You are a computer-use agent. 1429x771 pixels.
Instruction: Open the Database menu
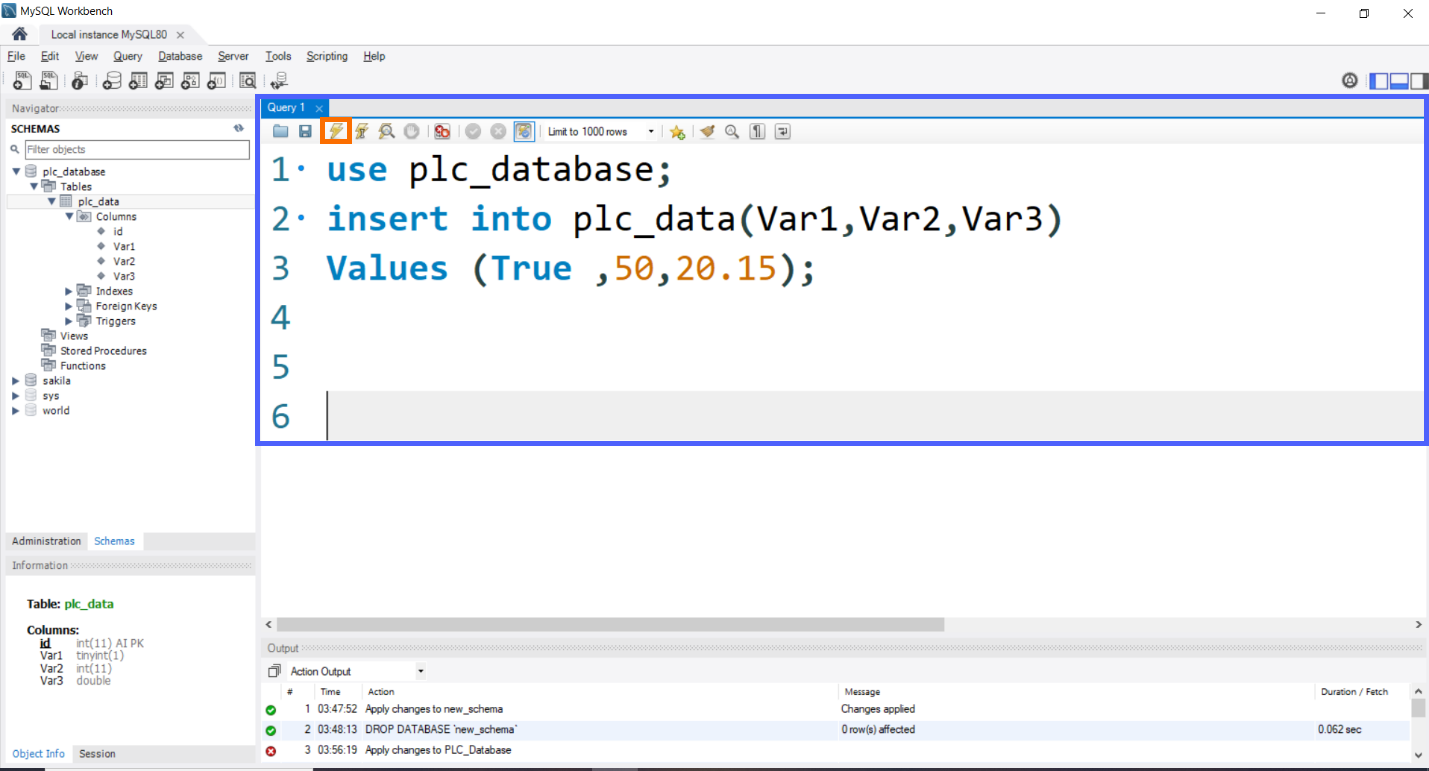click(x=180, y=56)
